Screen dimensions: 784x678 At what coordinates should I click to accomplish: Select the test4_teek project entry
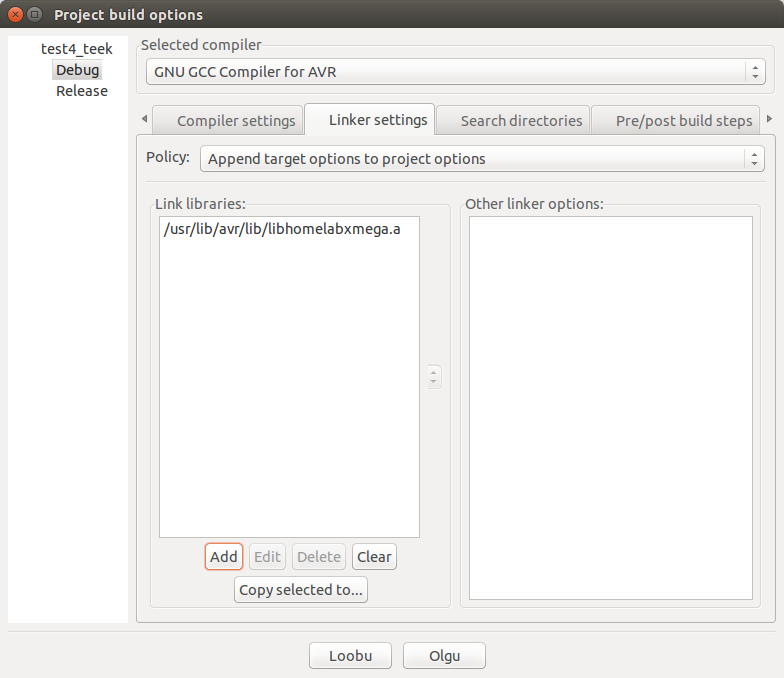click(76, 48)
